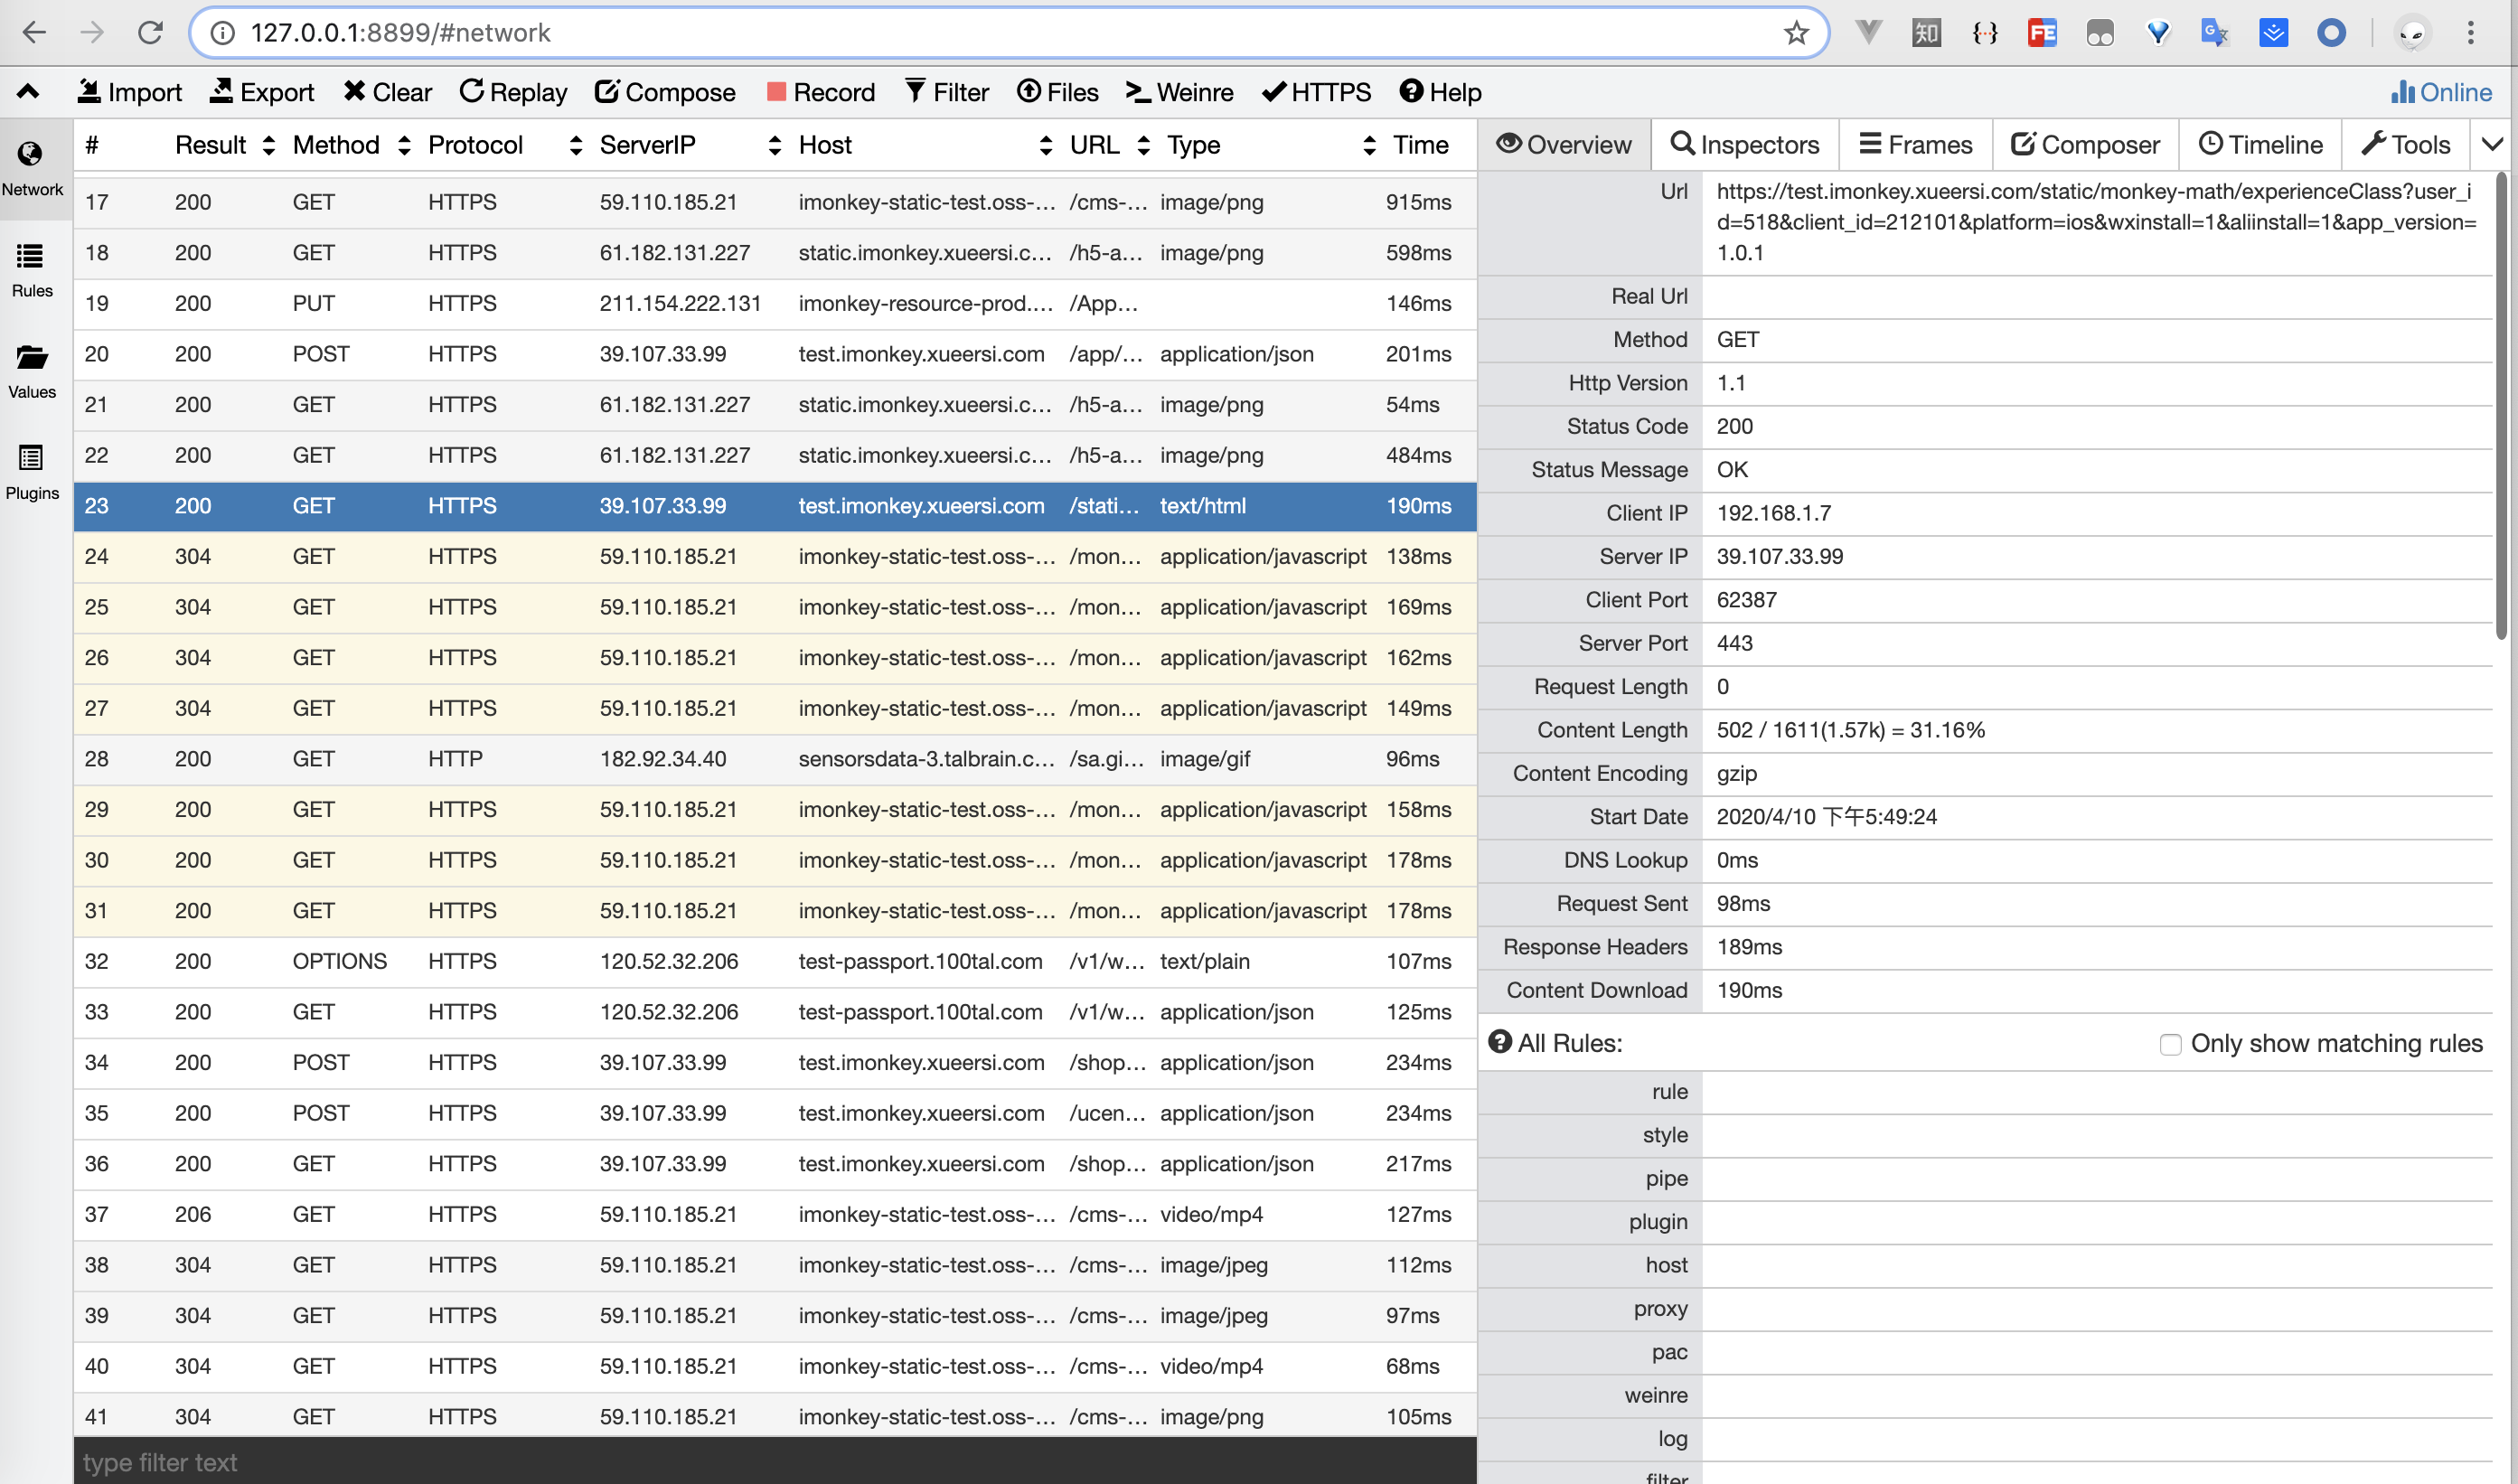Collapse the top menu with up chevron

click(28, 92)
